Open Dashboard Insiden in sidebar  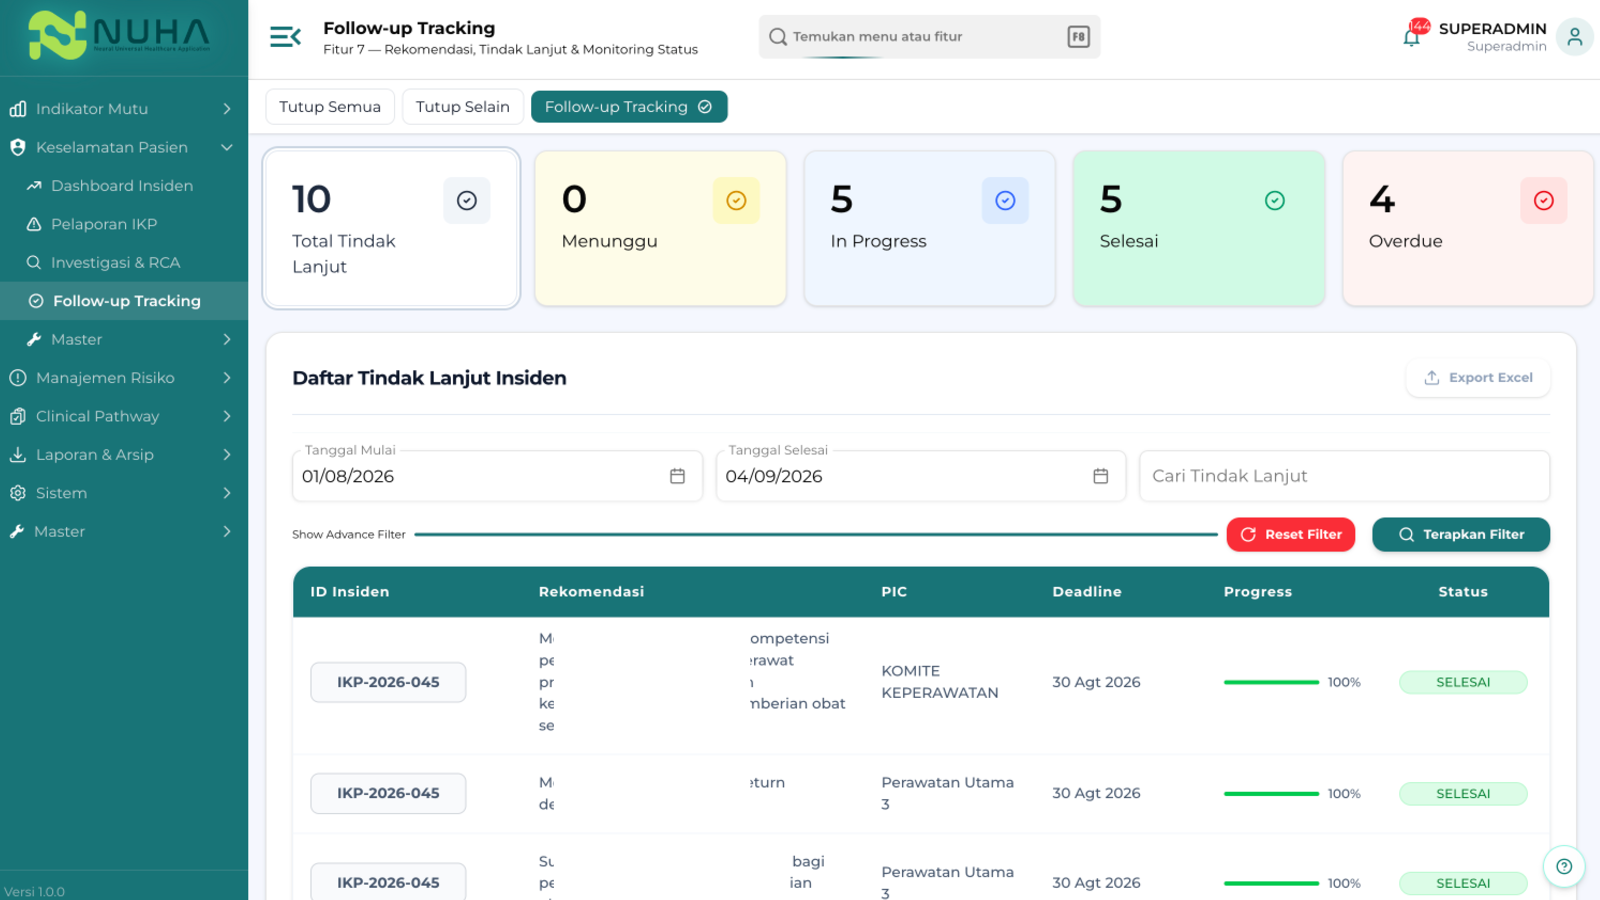point(124,186)
